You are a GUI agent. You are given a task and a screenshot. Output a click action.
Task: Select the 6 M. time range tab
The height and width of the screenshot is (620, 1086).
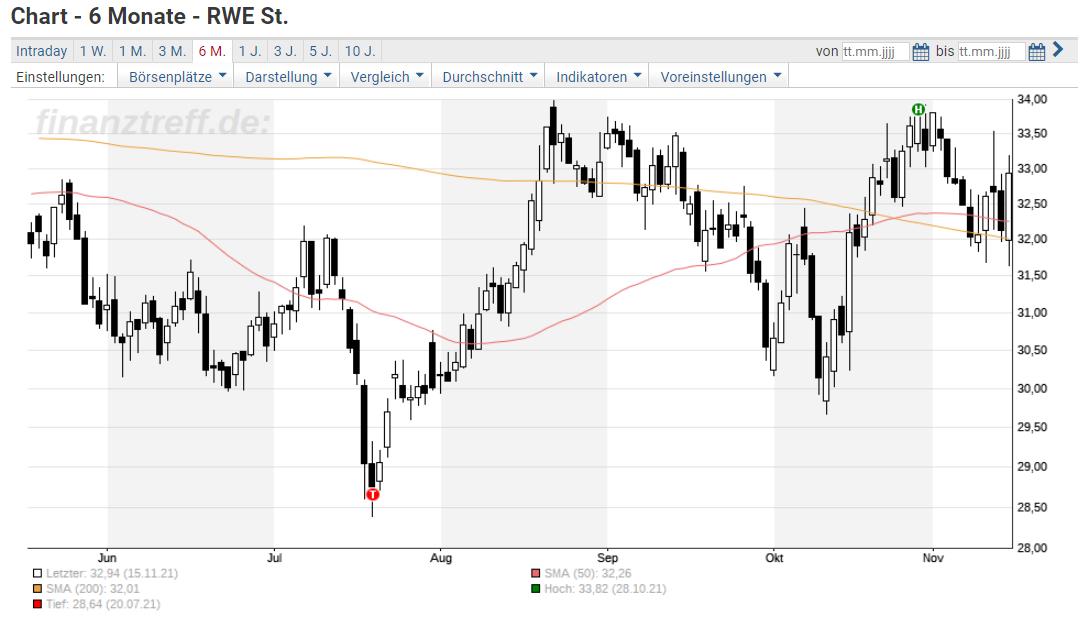pyautogui.click(x=212, y=51)
